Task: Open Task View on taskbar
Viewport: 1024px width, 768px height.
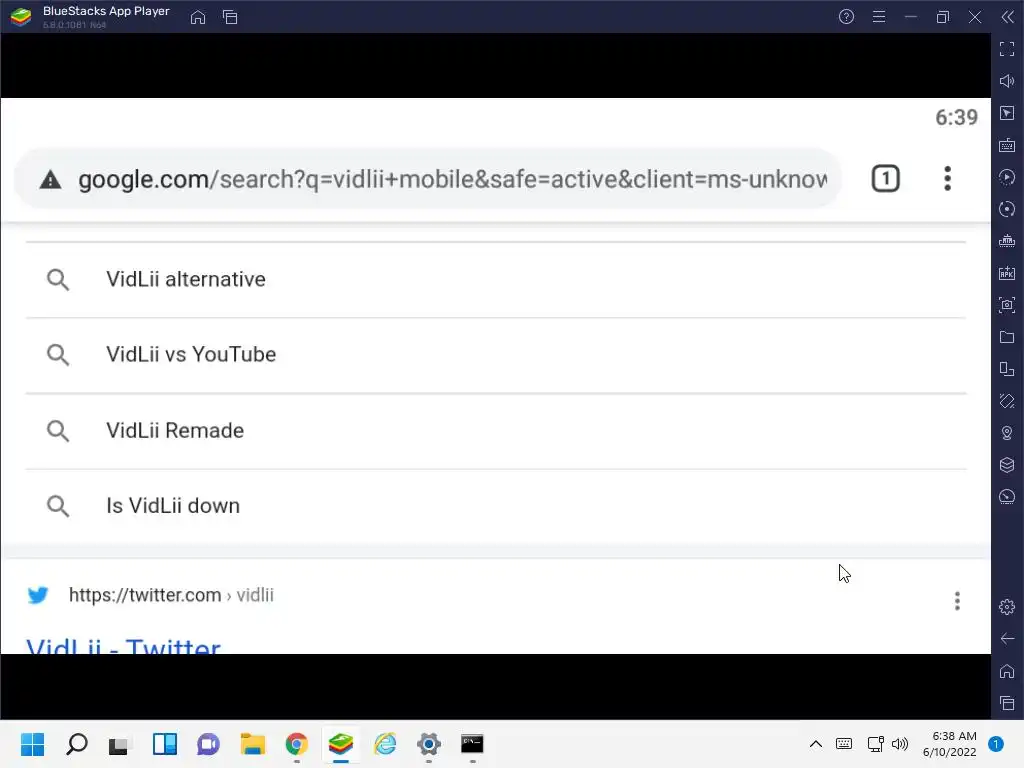Action: (x=120, y=744)
